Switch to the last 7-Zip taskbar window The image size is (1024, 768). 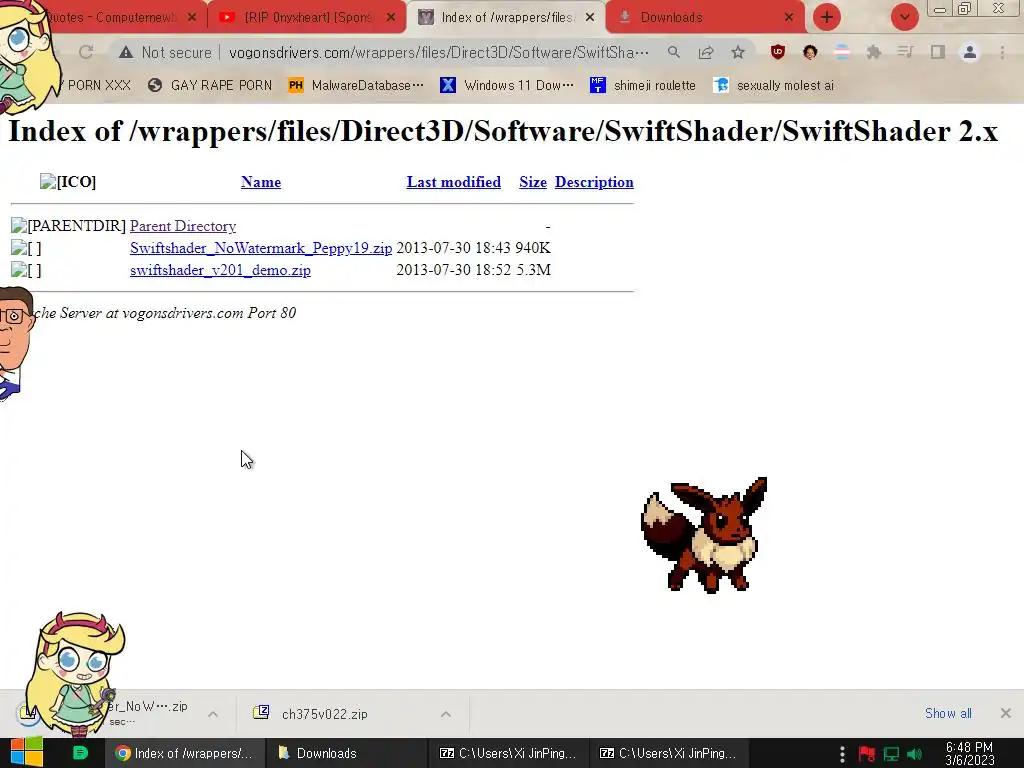pos(668,753)
